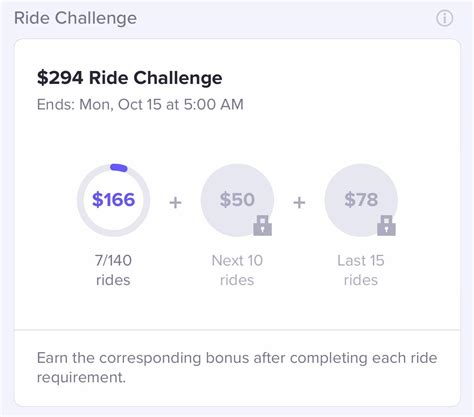Tap the $78 bonus amount text
Viewport: 474px width, 417px height.
pos(361,200)
